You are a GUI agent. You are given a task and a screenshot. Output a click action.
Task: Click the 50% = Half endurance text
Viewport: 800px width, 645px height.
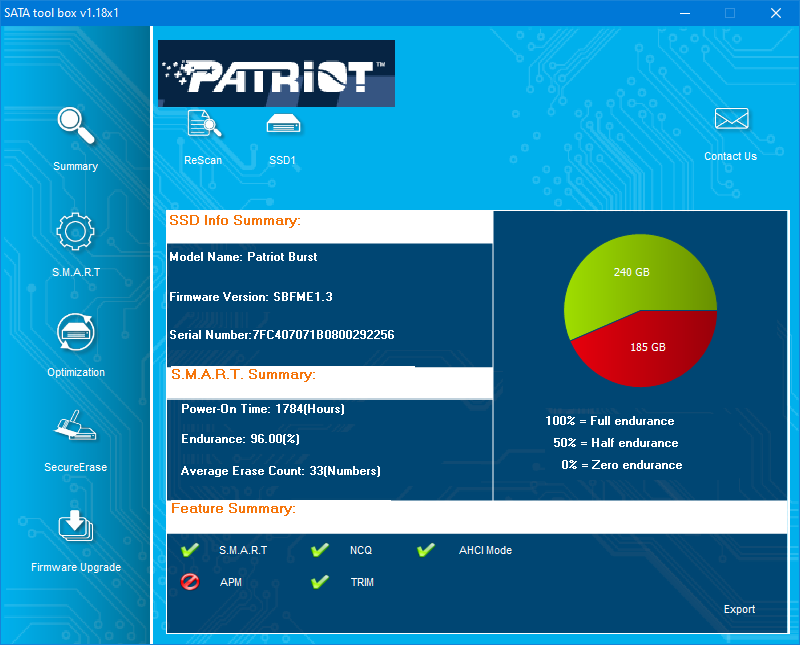pos(616,443)
